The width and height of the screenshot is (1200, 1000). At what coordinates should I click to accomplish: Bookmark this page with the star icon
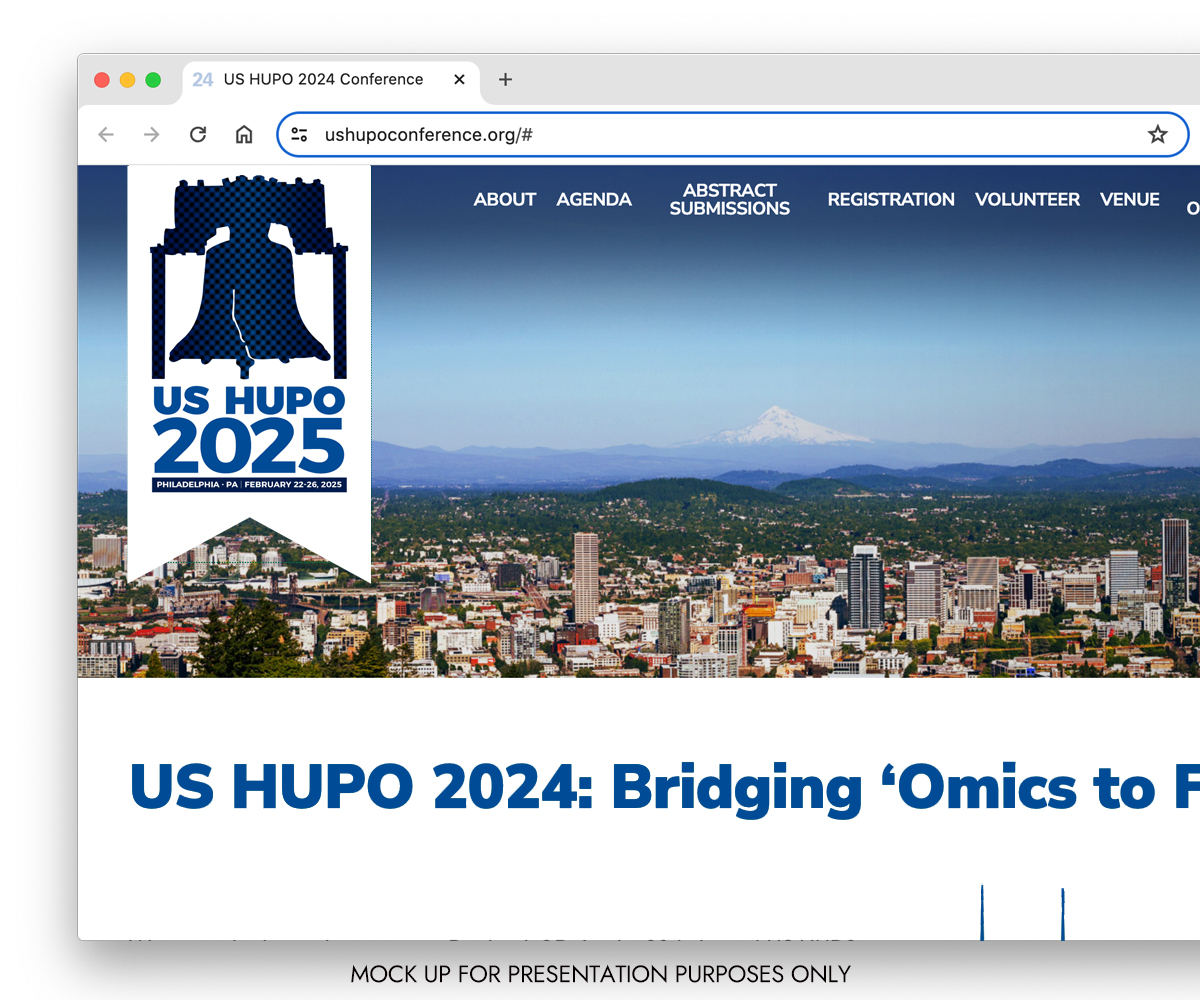click(1157, 135)
